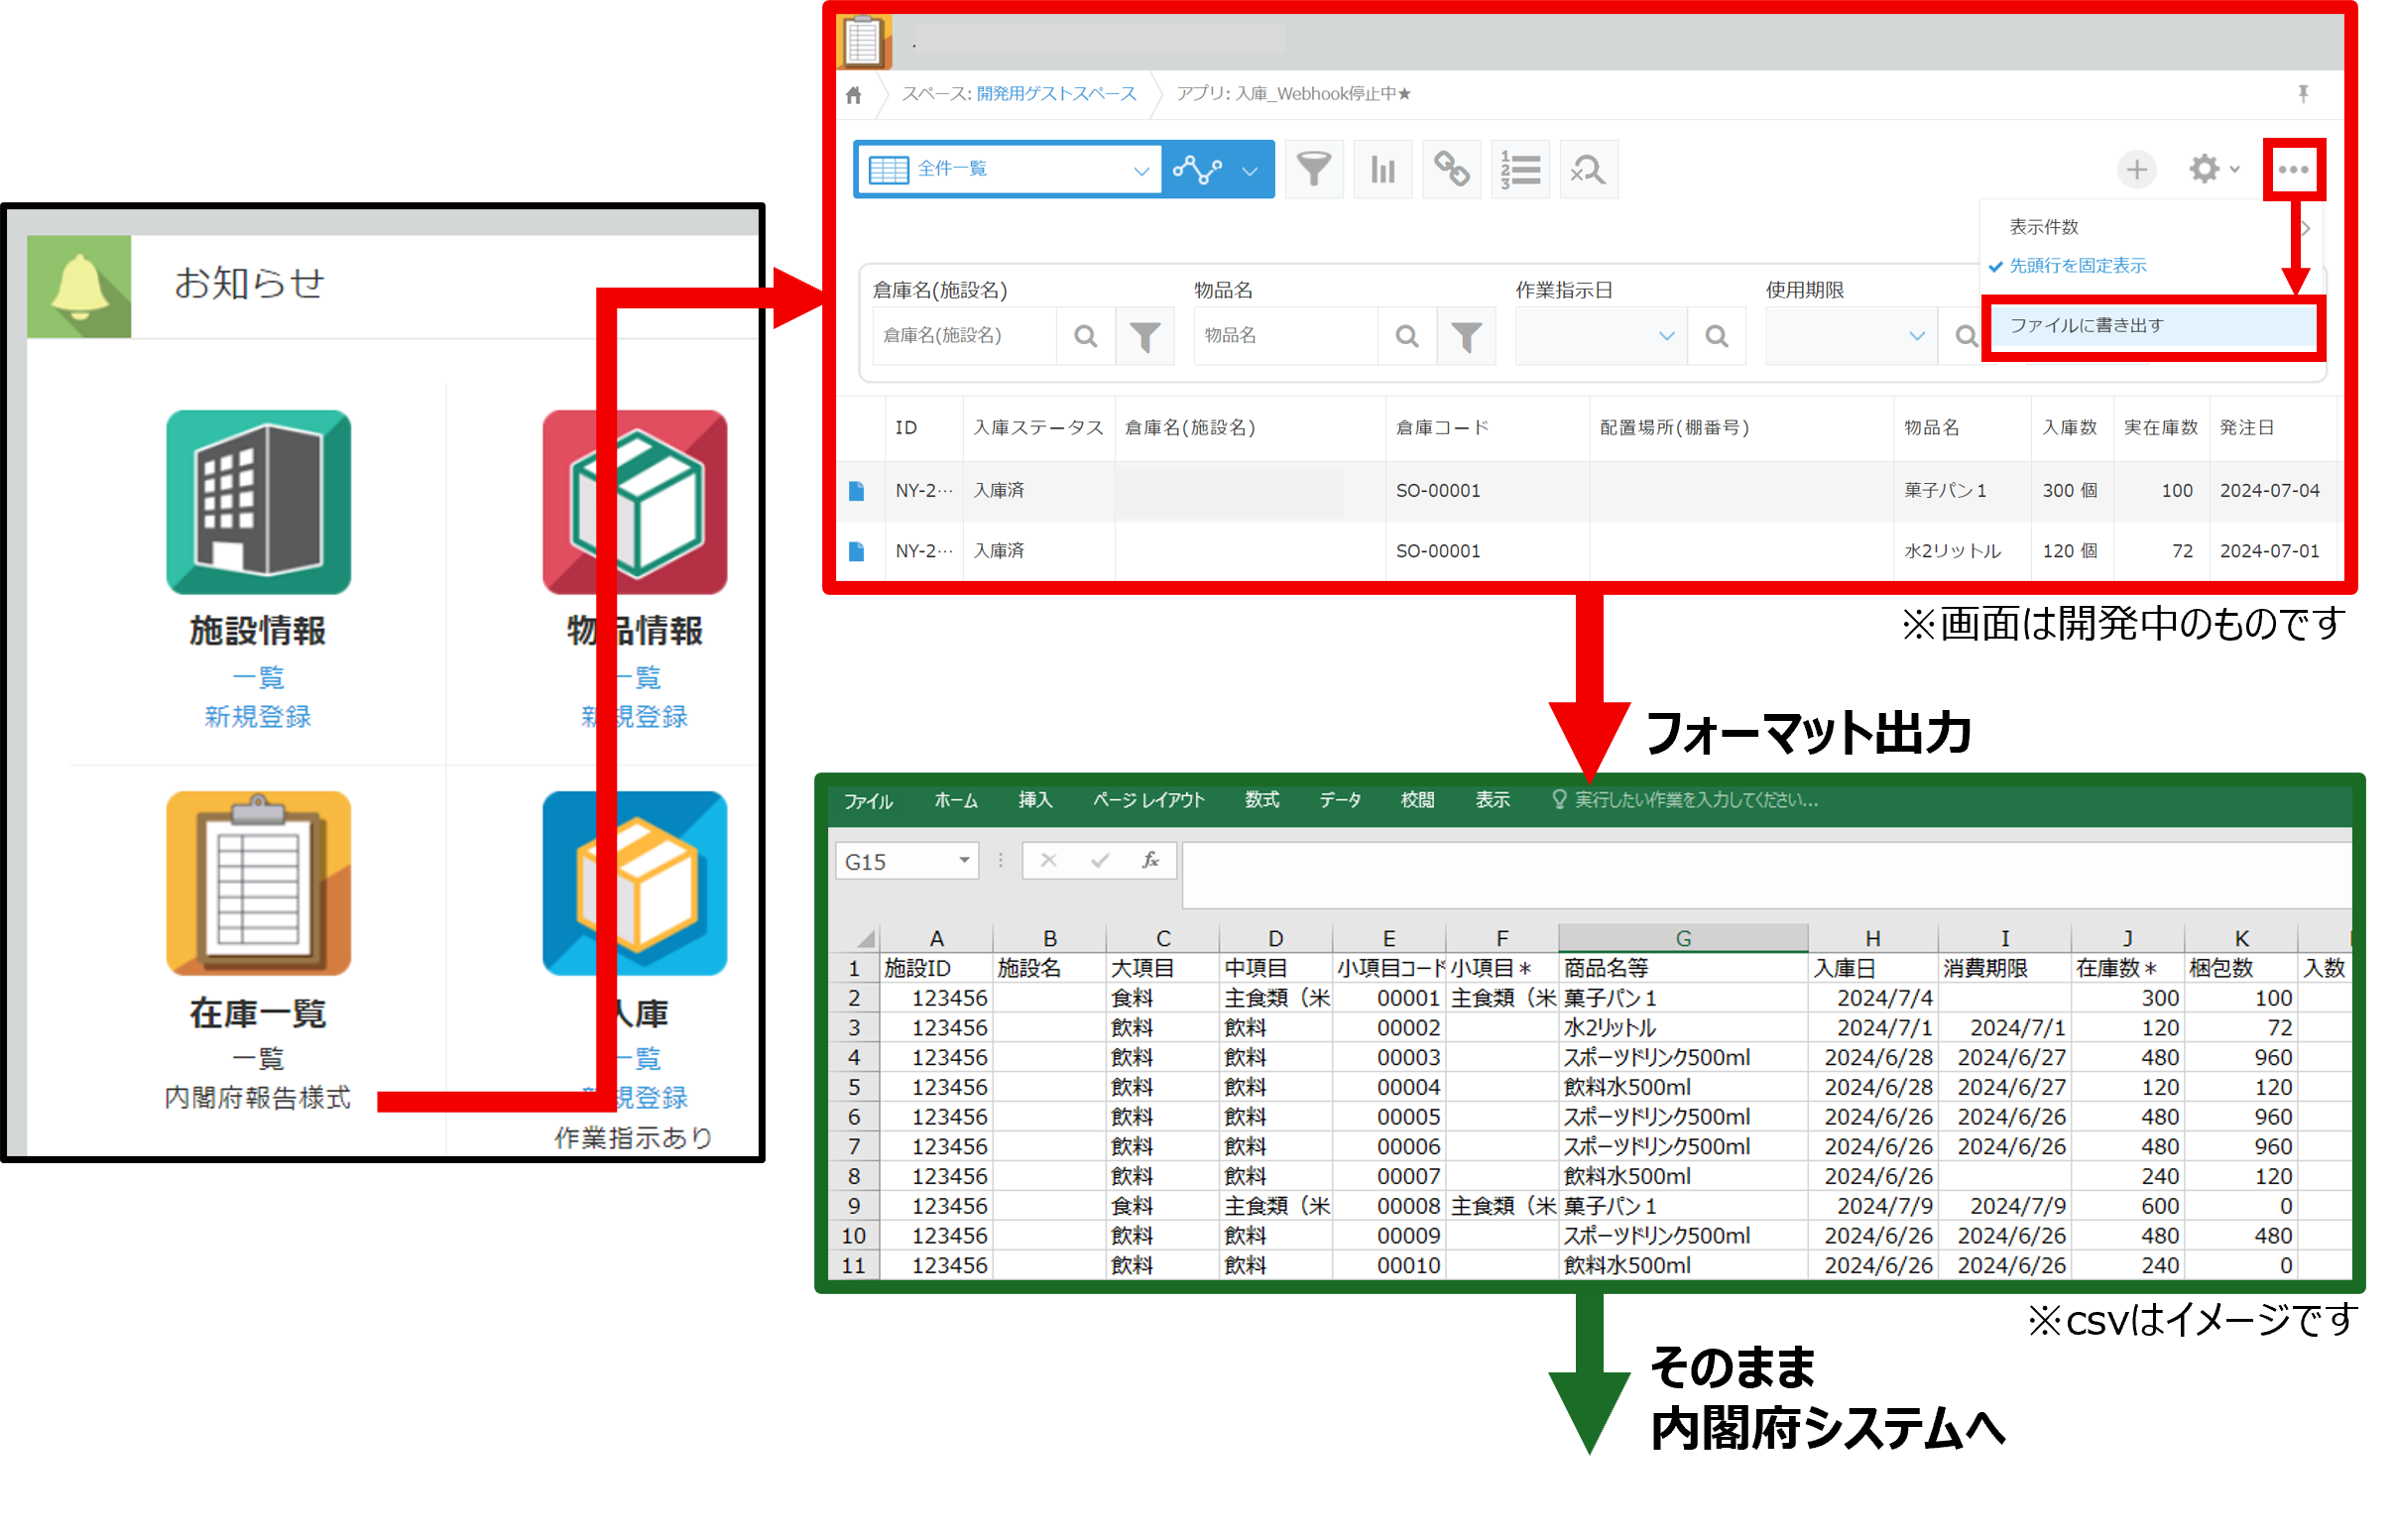Open the 使用期限 date dropdown

pos(1850,336)
